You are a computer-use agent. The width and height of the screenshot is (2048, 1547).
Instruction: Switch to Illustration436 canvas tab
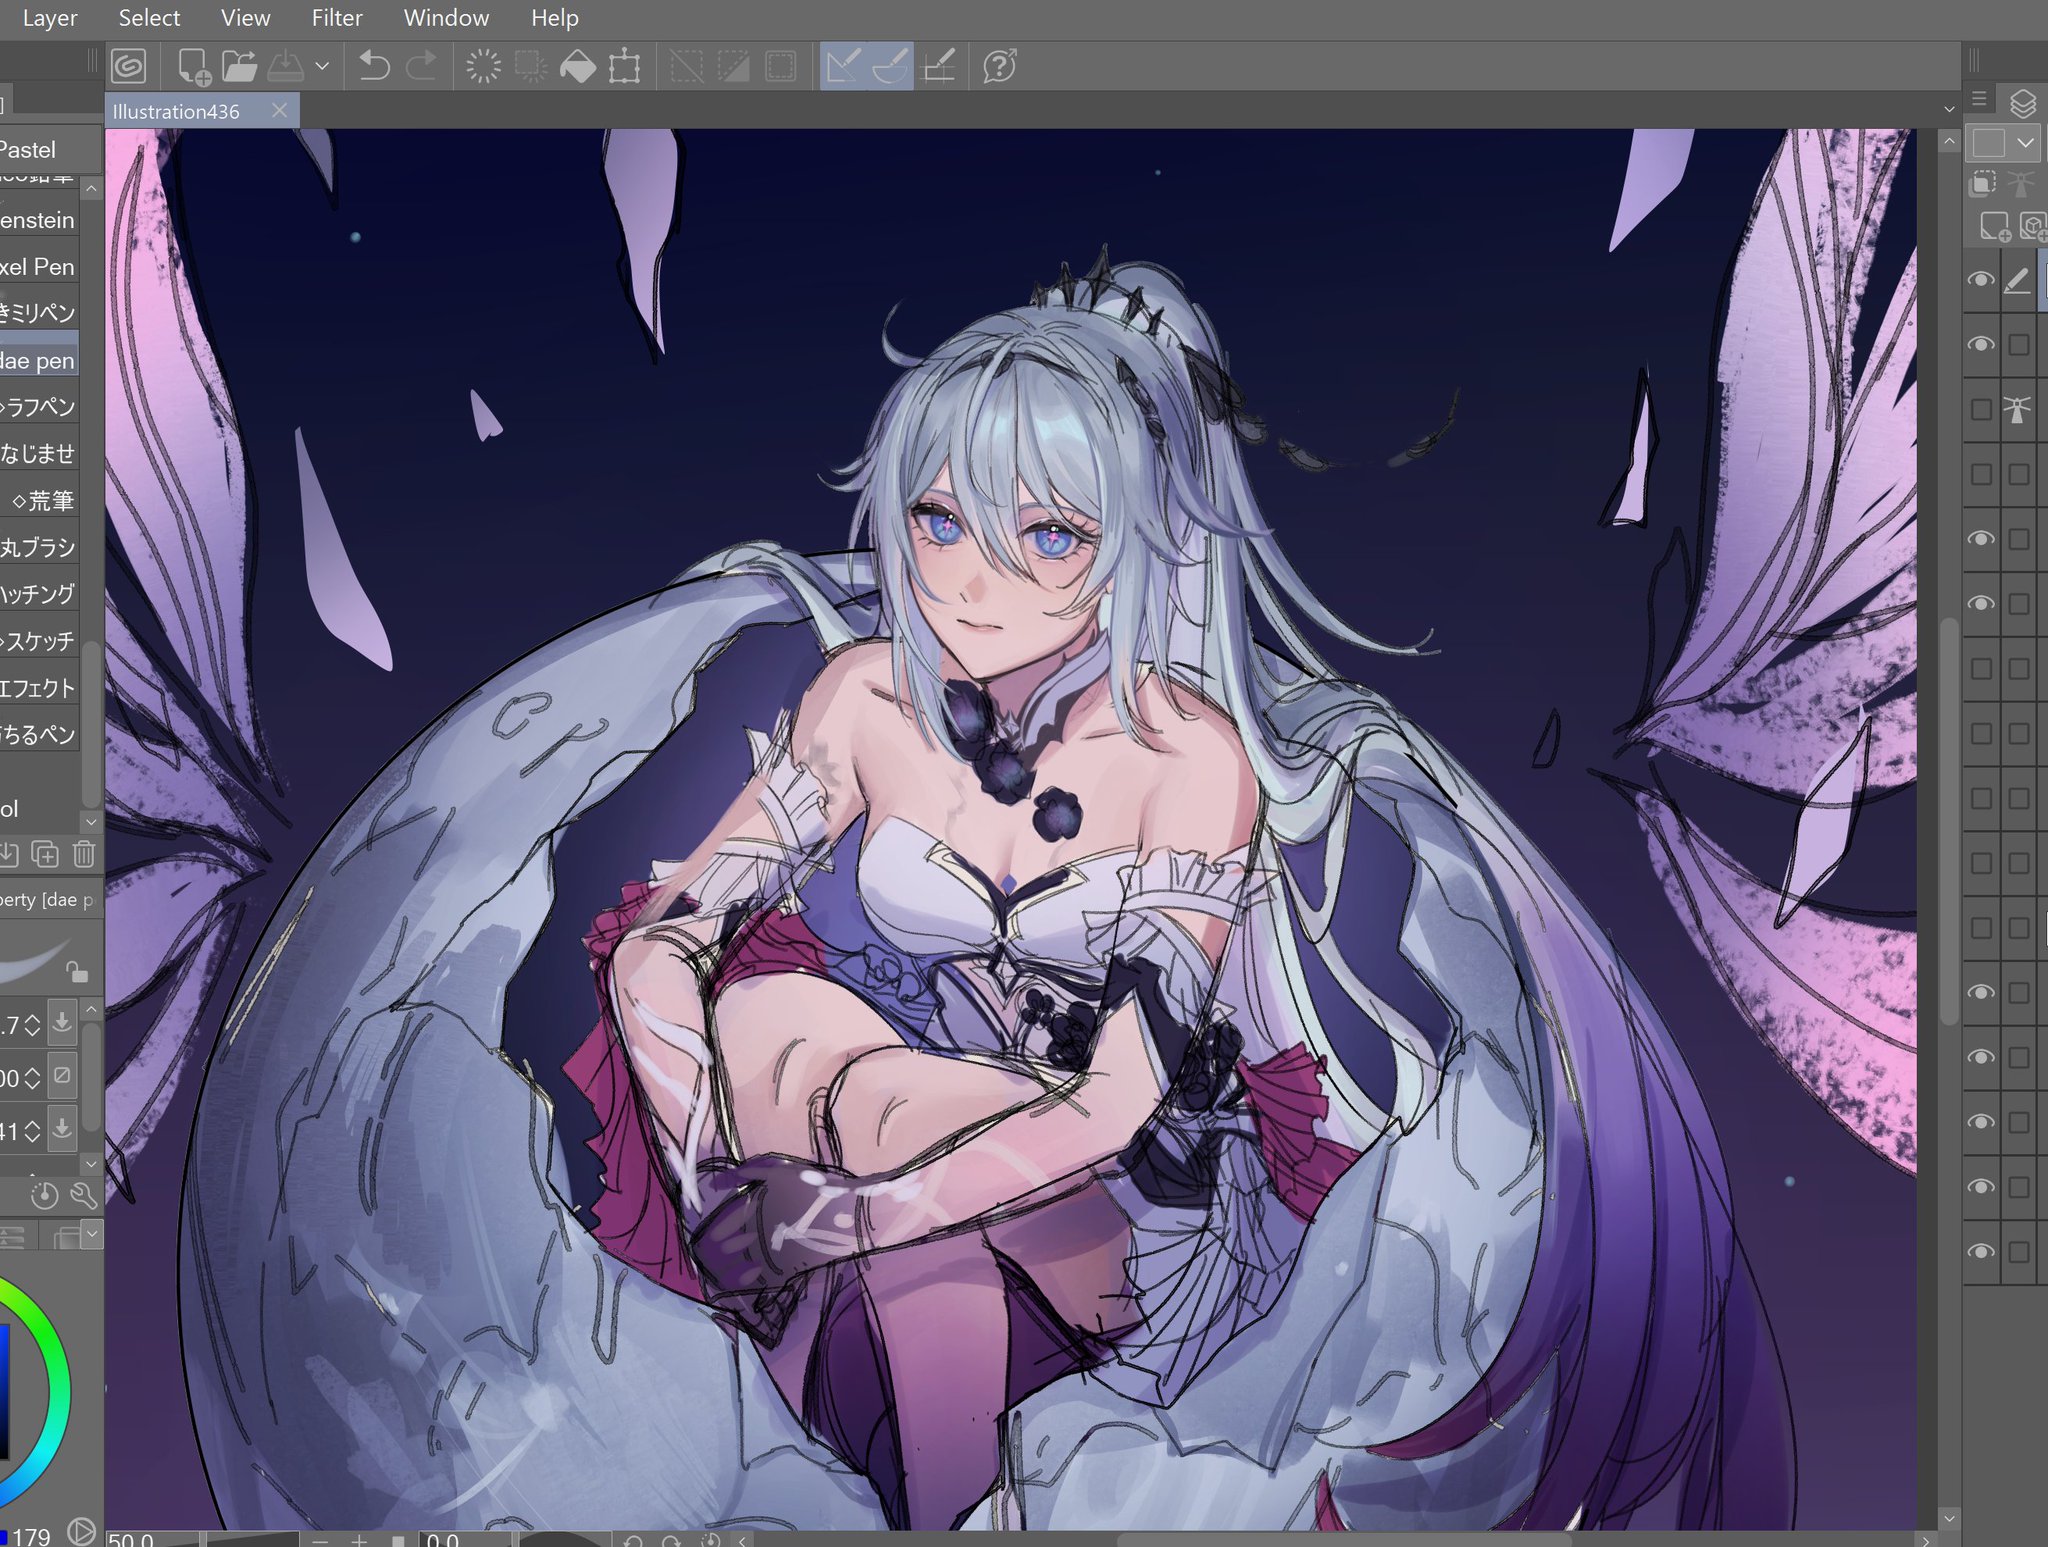point(177,112)
